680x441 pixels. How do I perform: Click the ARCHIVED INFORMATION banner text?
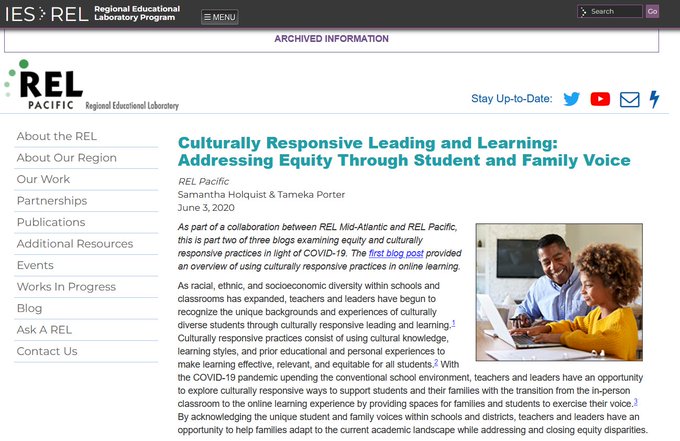coord(331,39)
